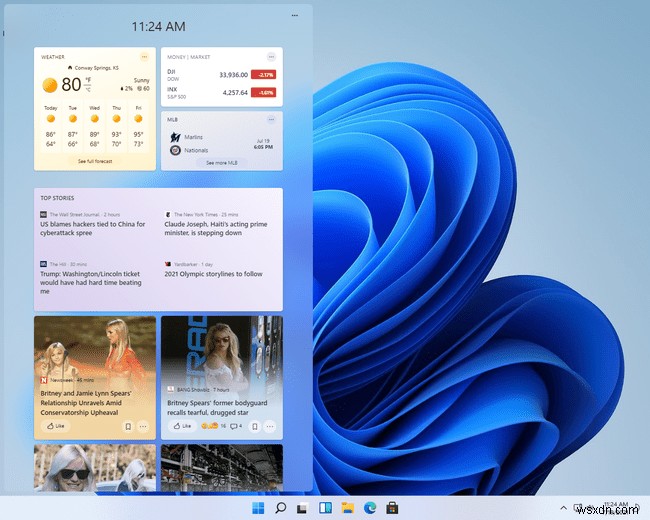650x520 pixels.
Task: Select Wednesday's forecast 89° / 68°
Action: tap(95, 126)
